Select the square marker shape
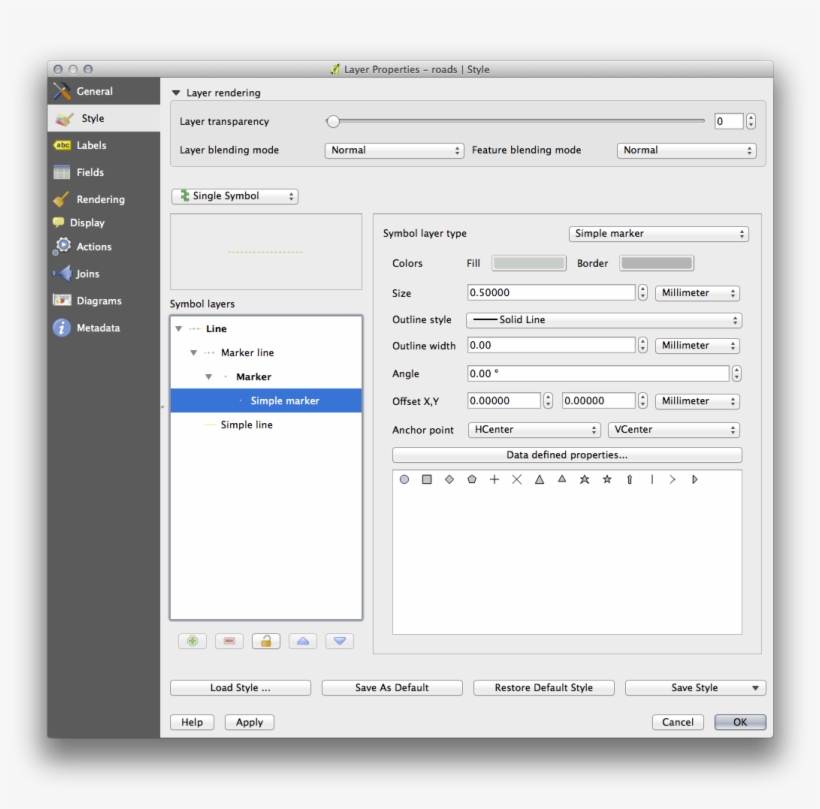This screenshot has height=809, width=820. tap(427, 480)
